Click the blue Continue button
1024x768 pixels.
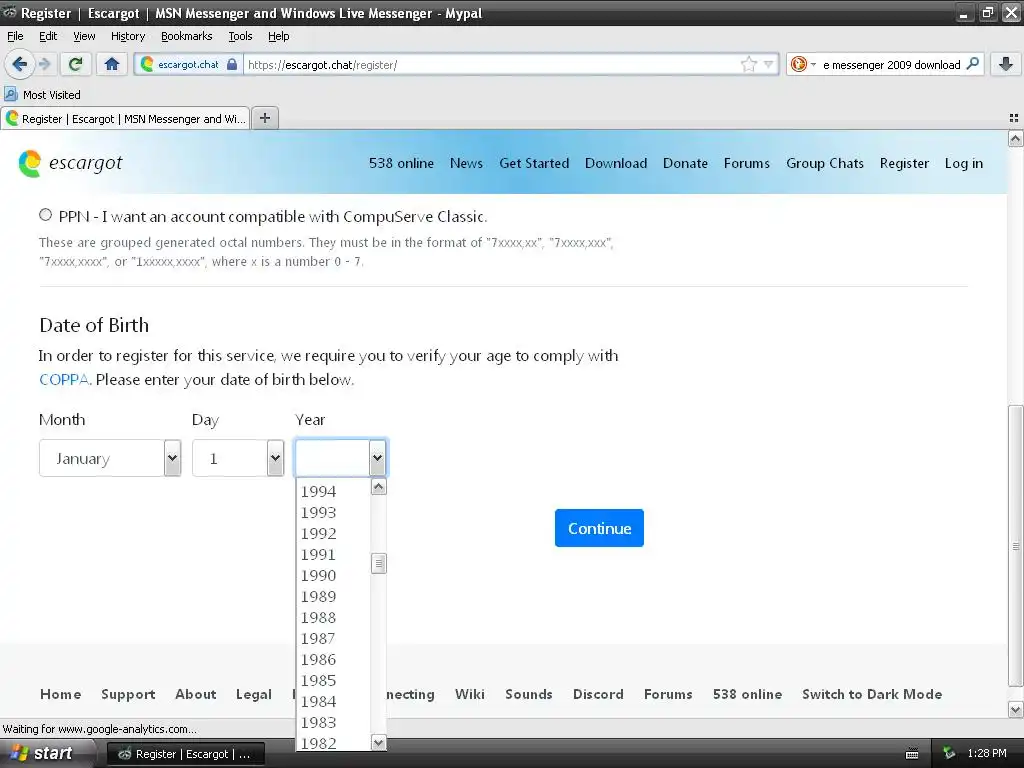(x=599, y=528)
